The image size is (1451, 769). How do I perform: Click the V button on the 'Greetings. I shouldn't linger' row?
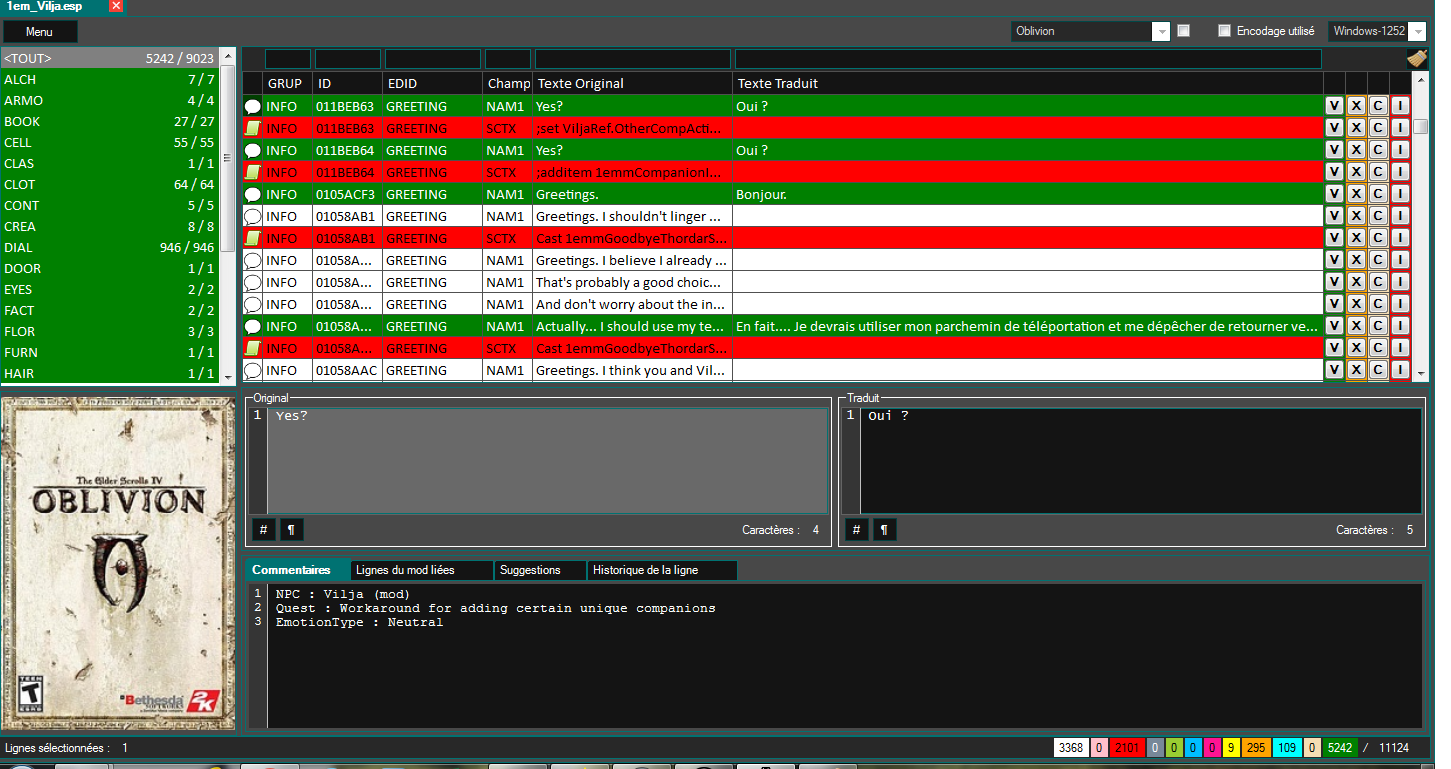pyautogui.click(x=1334, y=216)
